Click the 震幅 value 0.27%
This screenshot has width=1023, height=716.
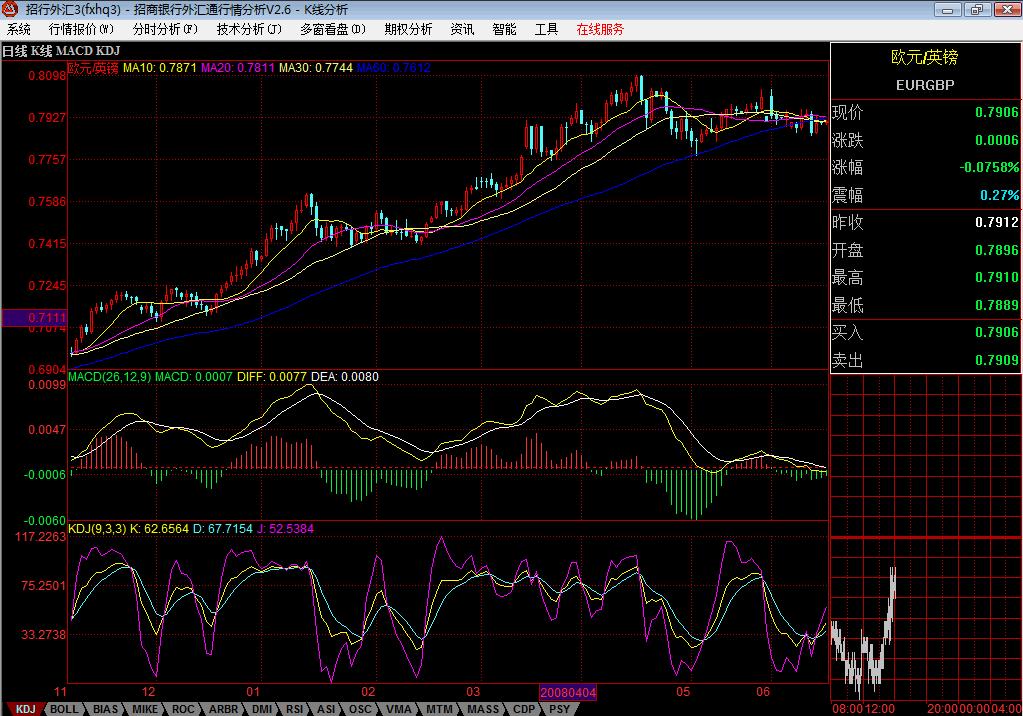(999, 195)
